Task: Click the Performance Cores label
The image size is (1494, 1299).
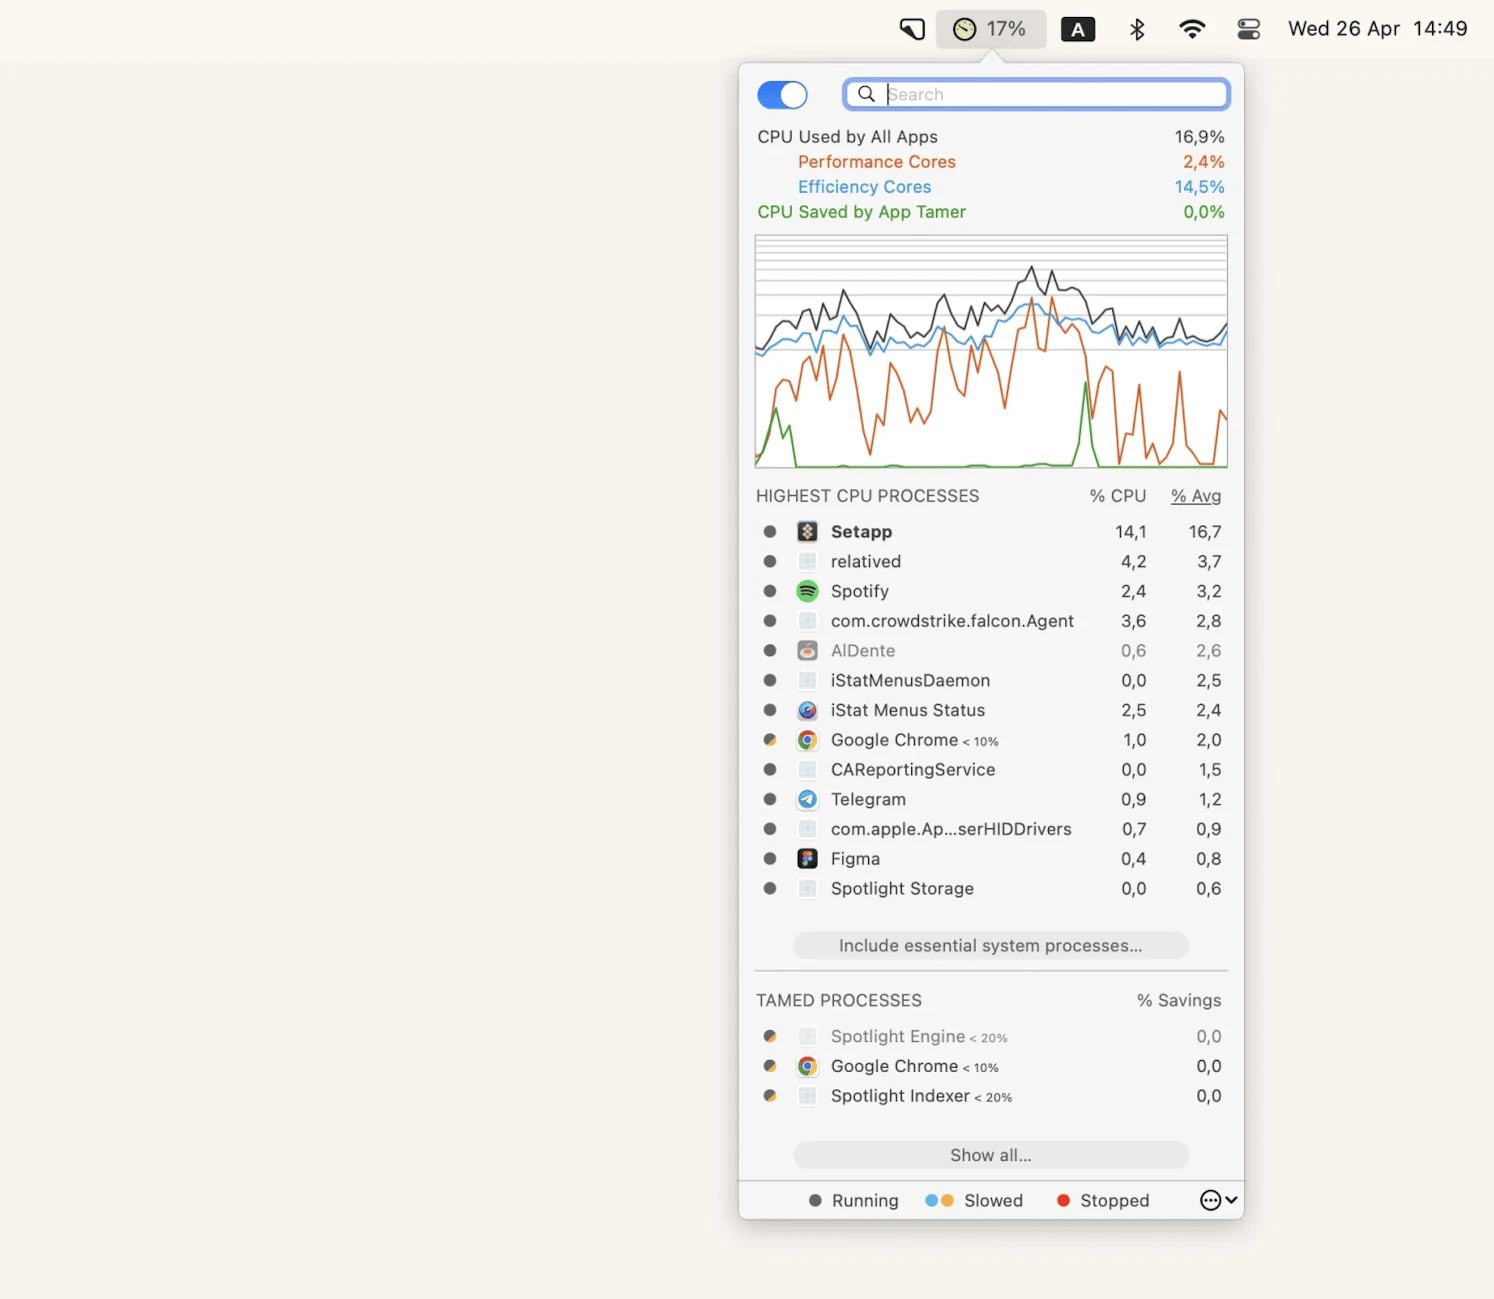Action: [877, 162]
